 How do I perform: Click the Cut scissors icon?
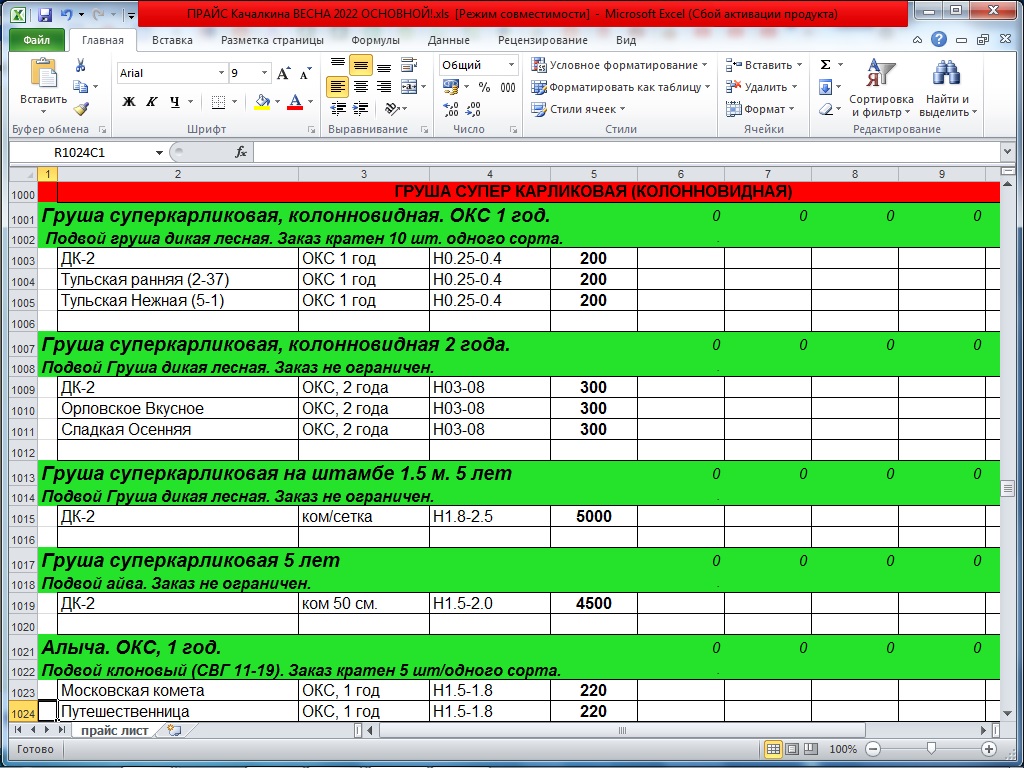coord(81,66)
